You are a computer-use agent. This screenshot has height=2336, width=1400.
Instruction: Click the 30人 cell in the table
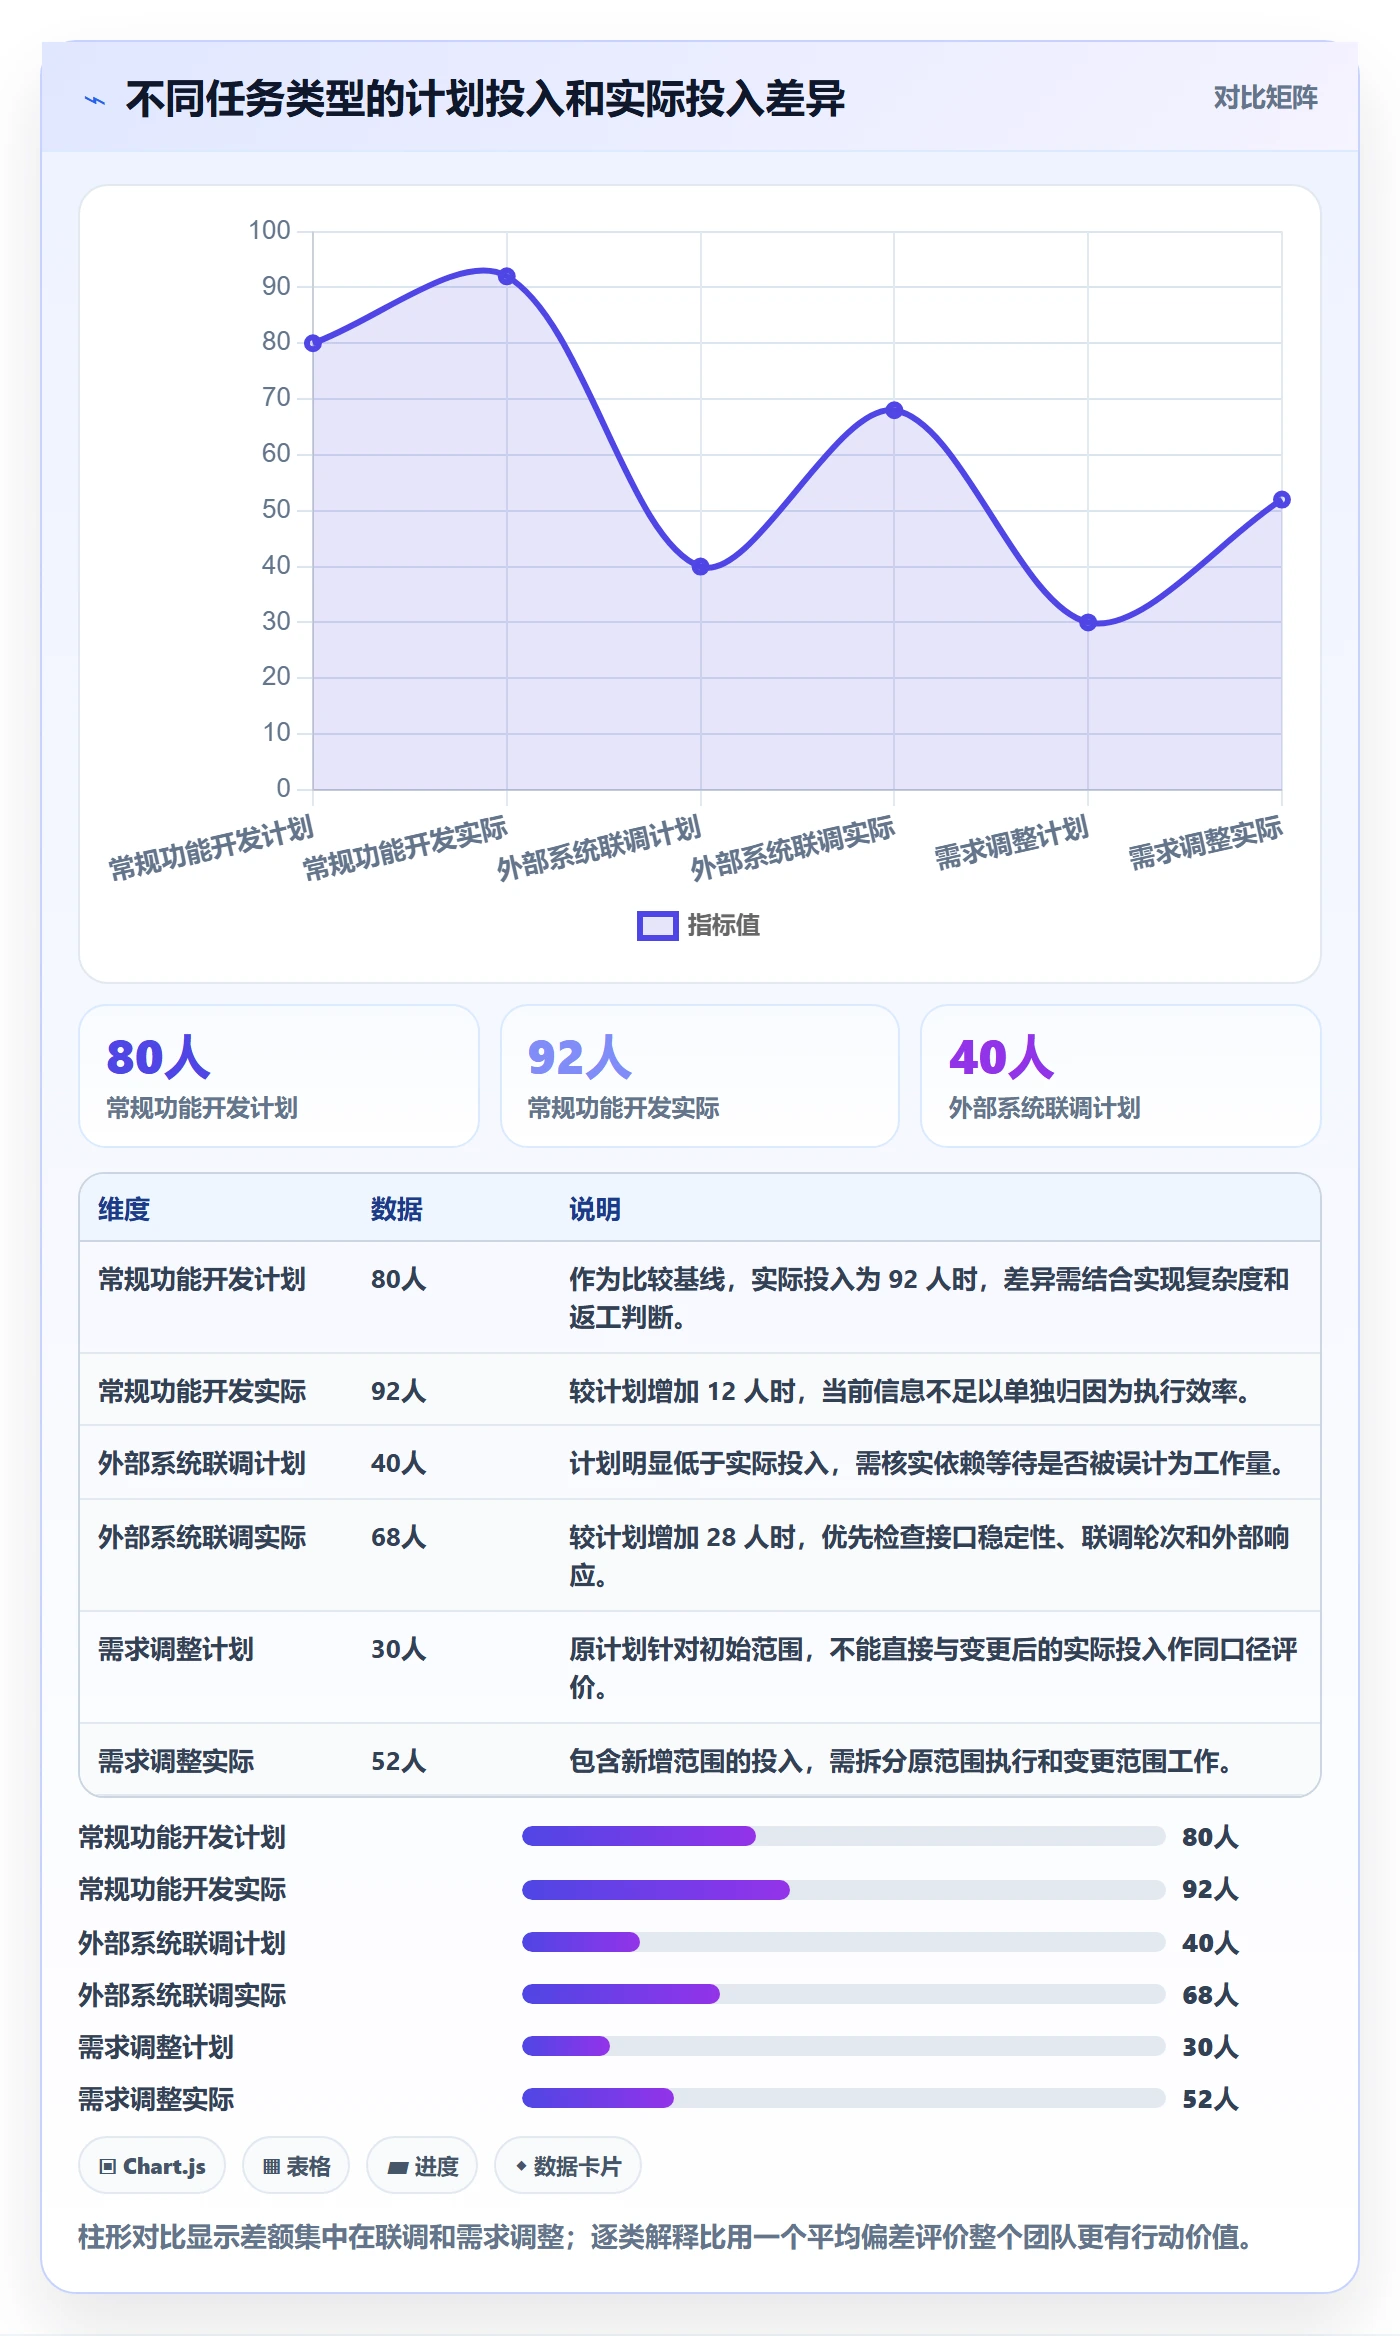click(x=399, y=1649)
